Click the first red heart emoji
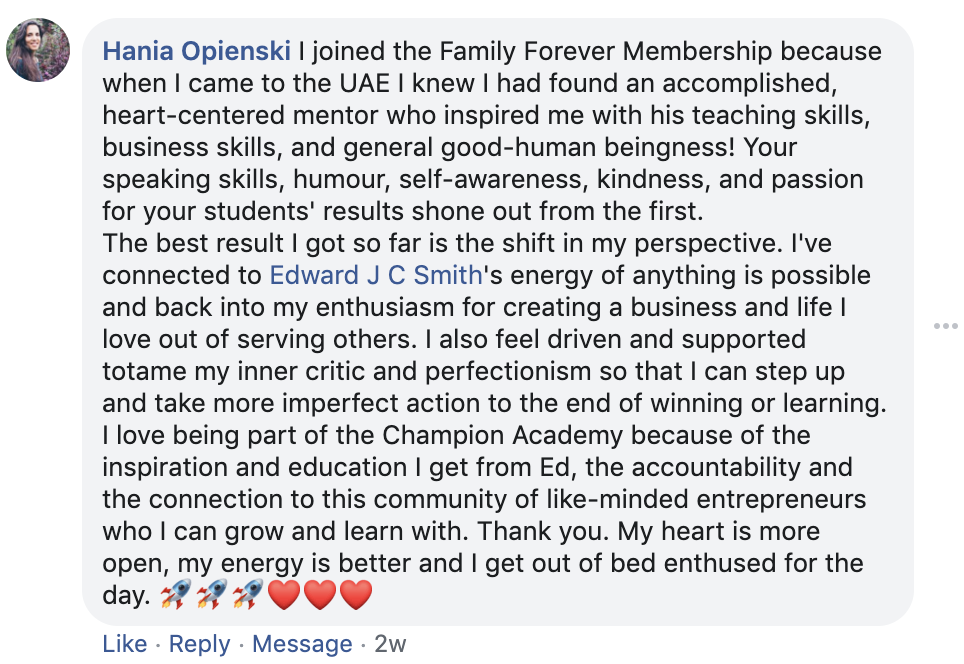964x664 pixels. (x=285, y=596)
